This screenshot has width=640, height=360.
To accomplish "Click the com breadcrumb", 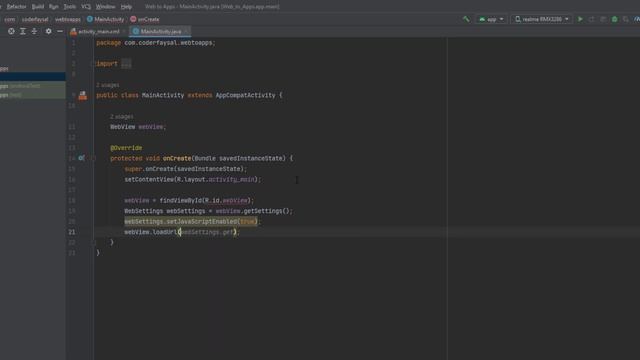I will pyautogui.click(x=10, y=19).
